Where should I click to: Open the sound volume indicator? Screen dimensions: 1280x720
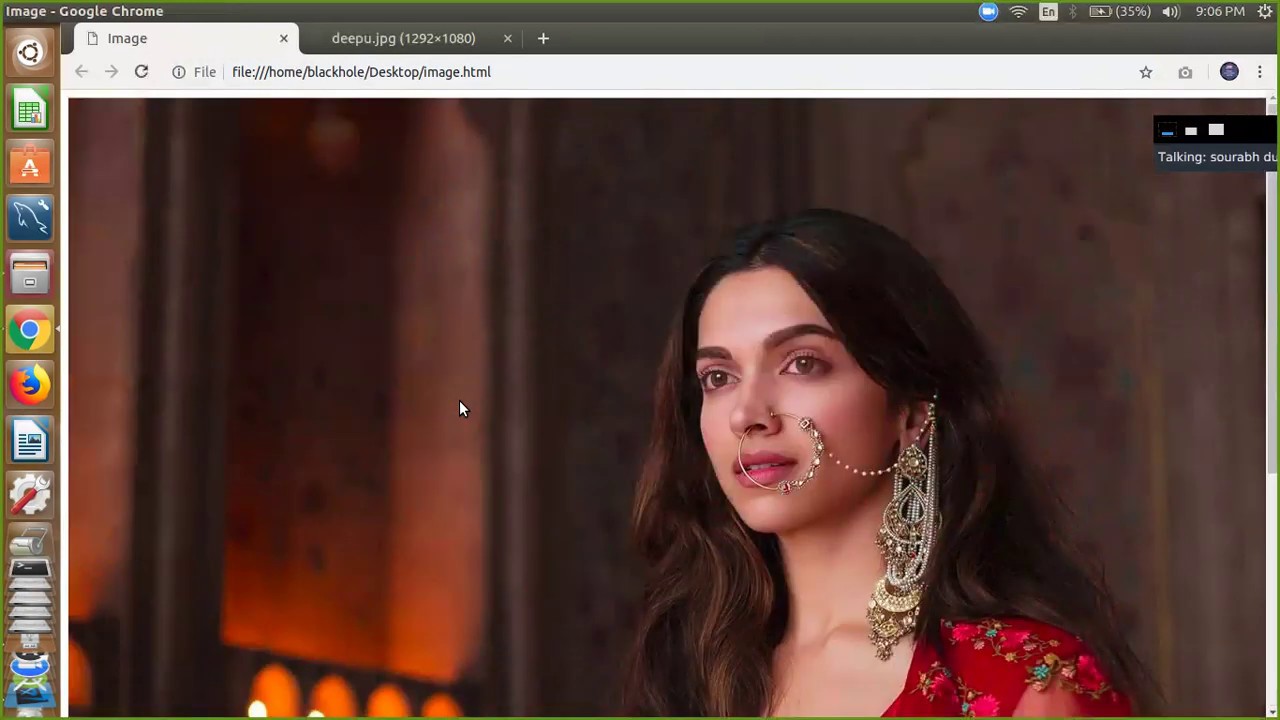pyautogui.click(x=1171, y=12)
